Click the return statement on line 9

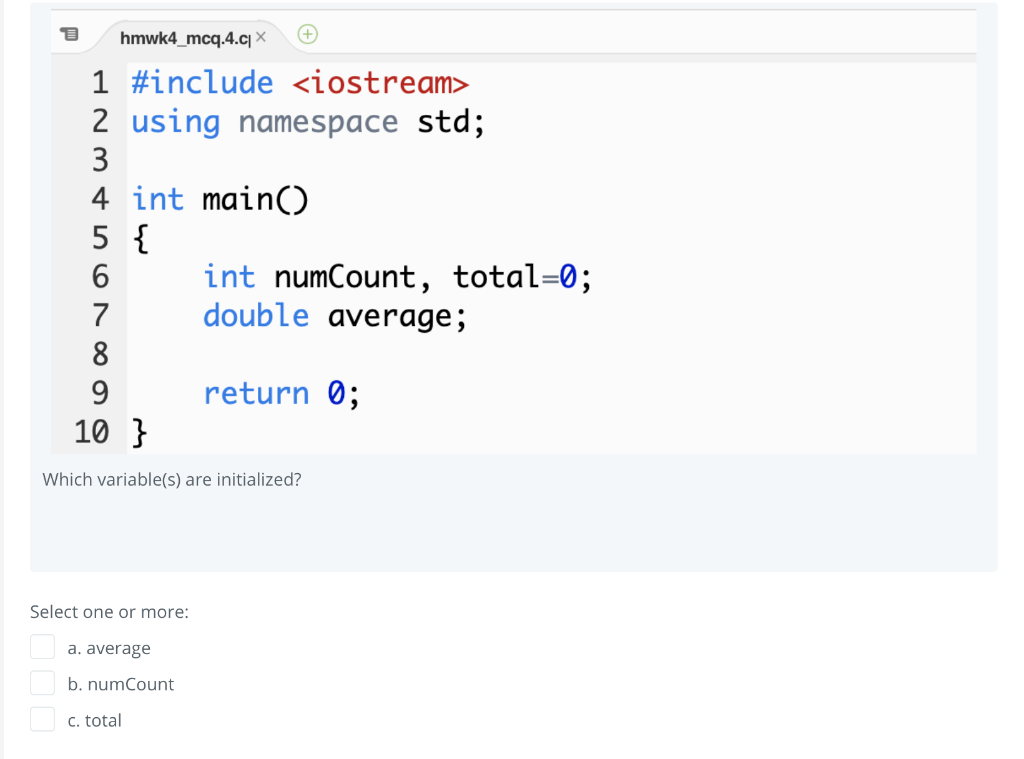pyautogui.click(x=257, y=392)
